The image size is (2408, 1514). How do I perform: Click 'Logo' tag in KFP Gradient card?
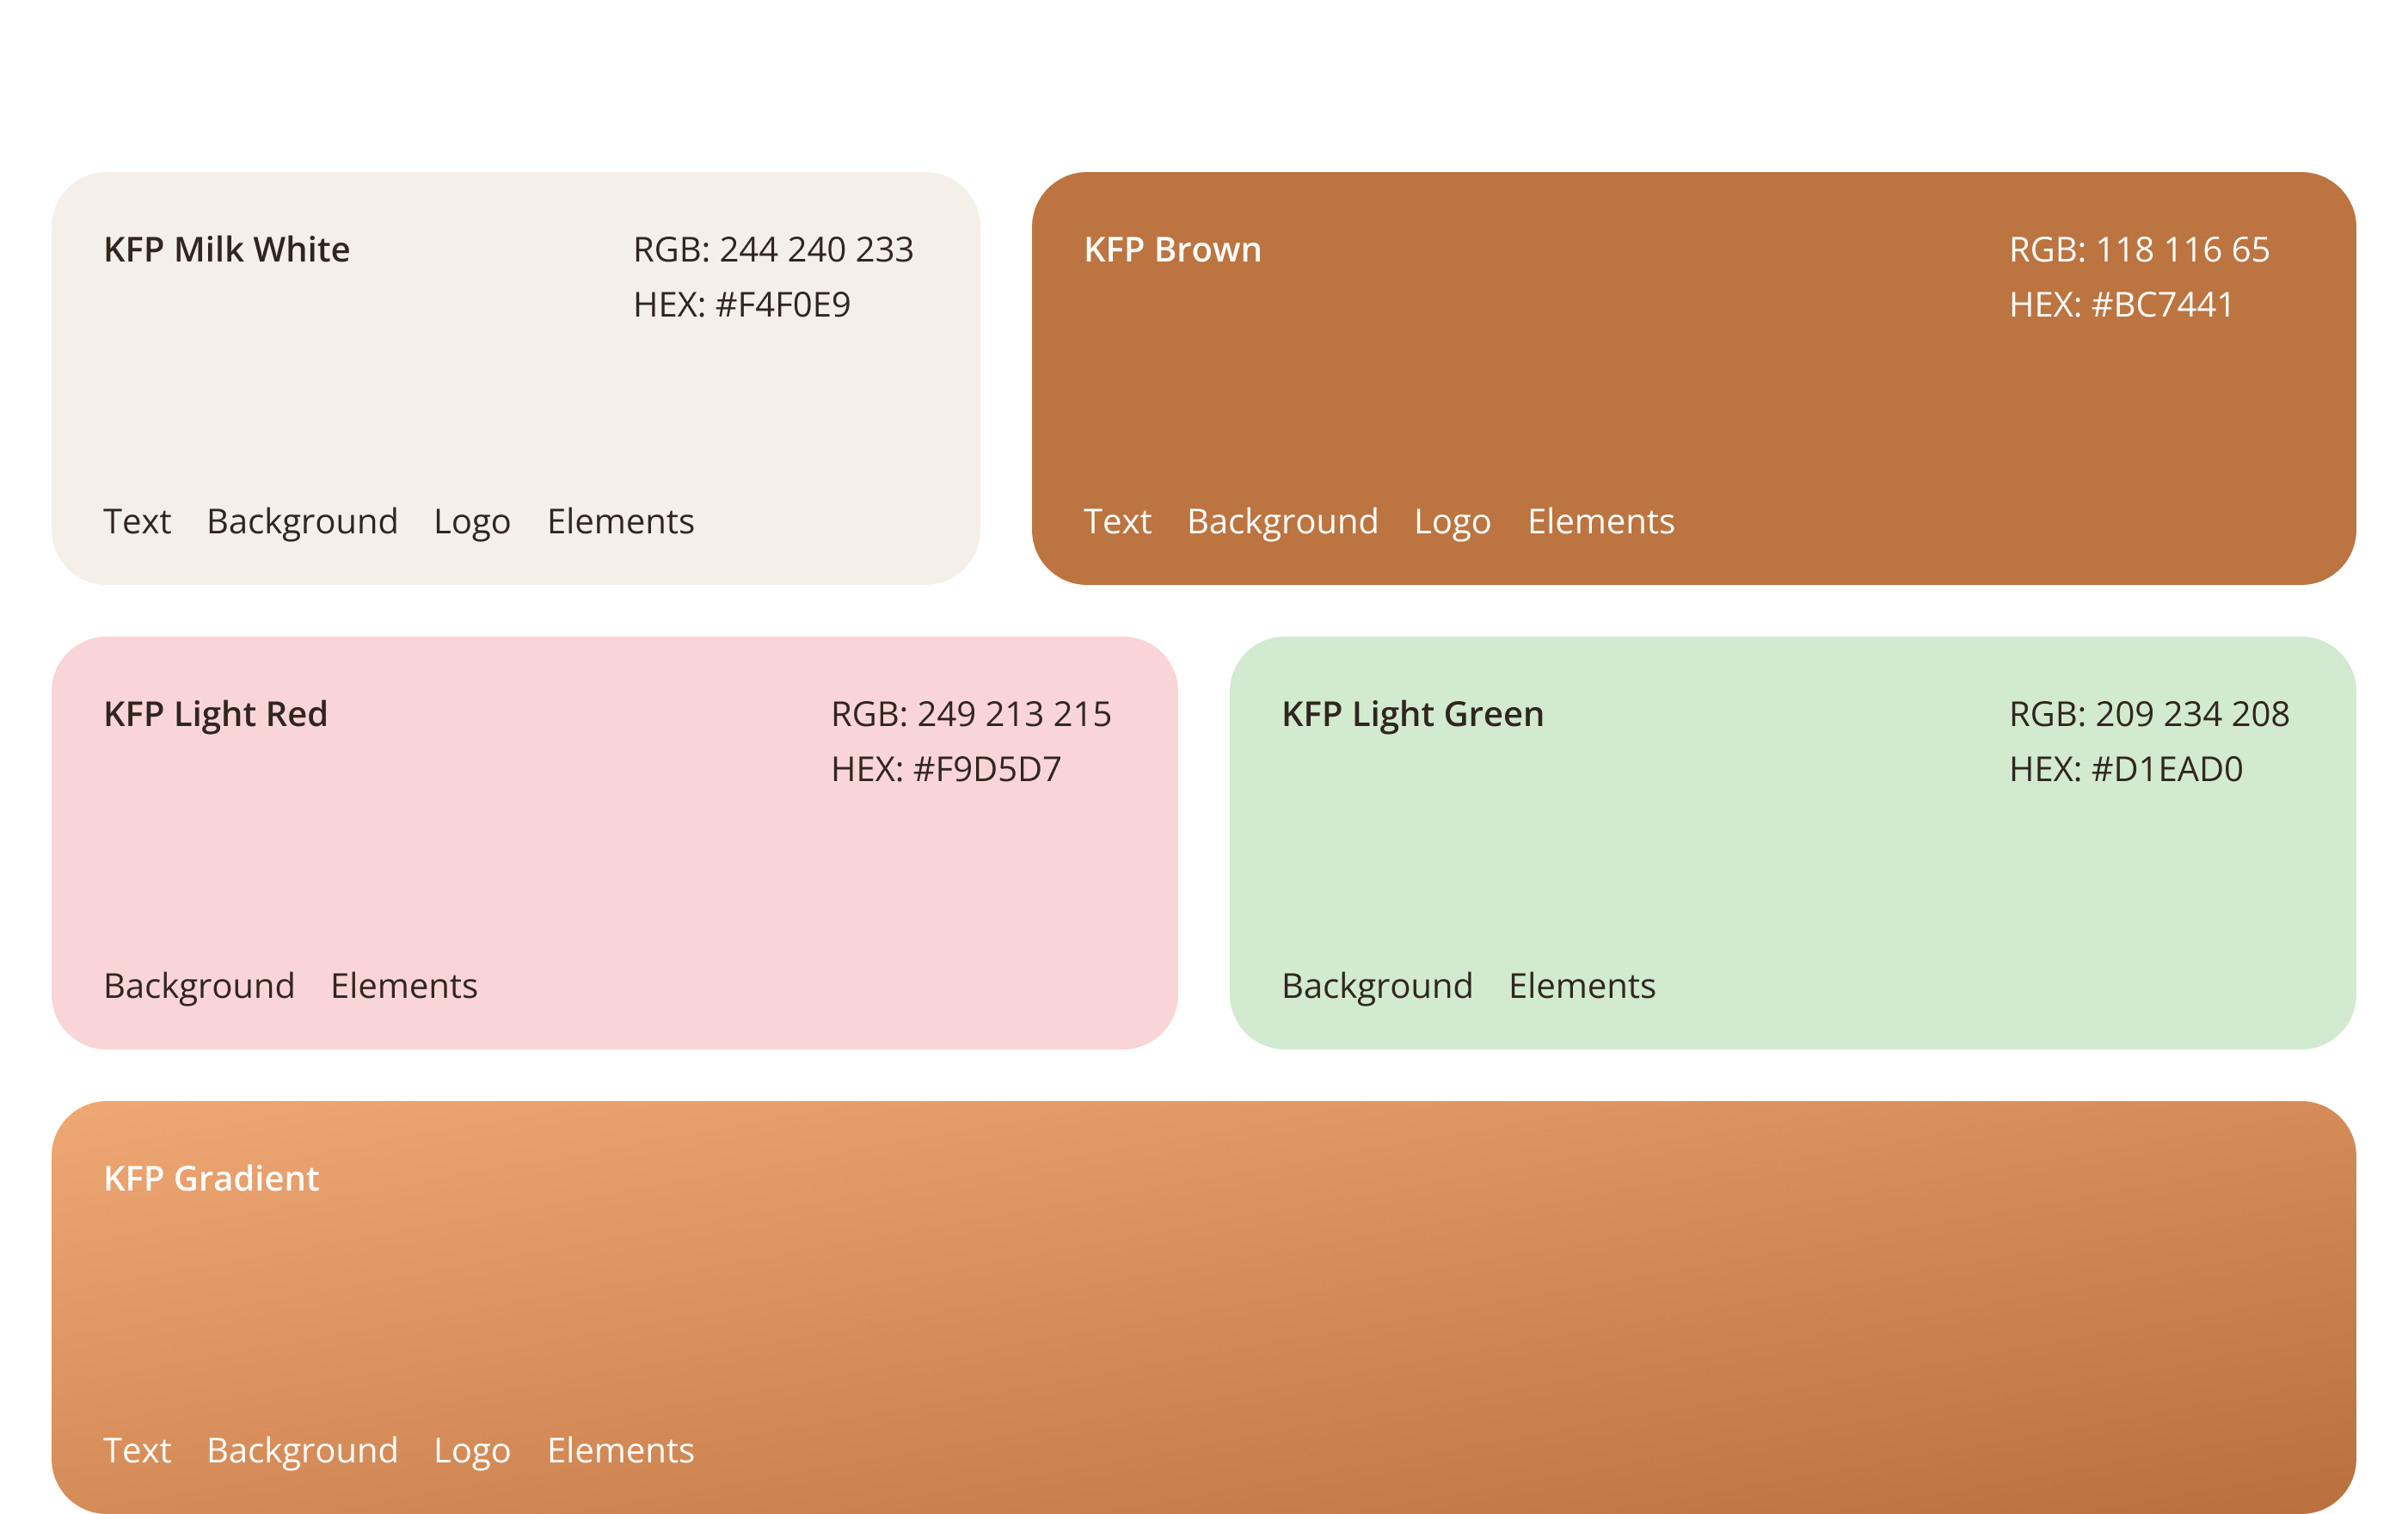pos(472,1451)
